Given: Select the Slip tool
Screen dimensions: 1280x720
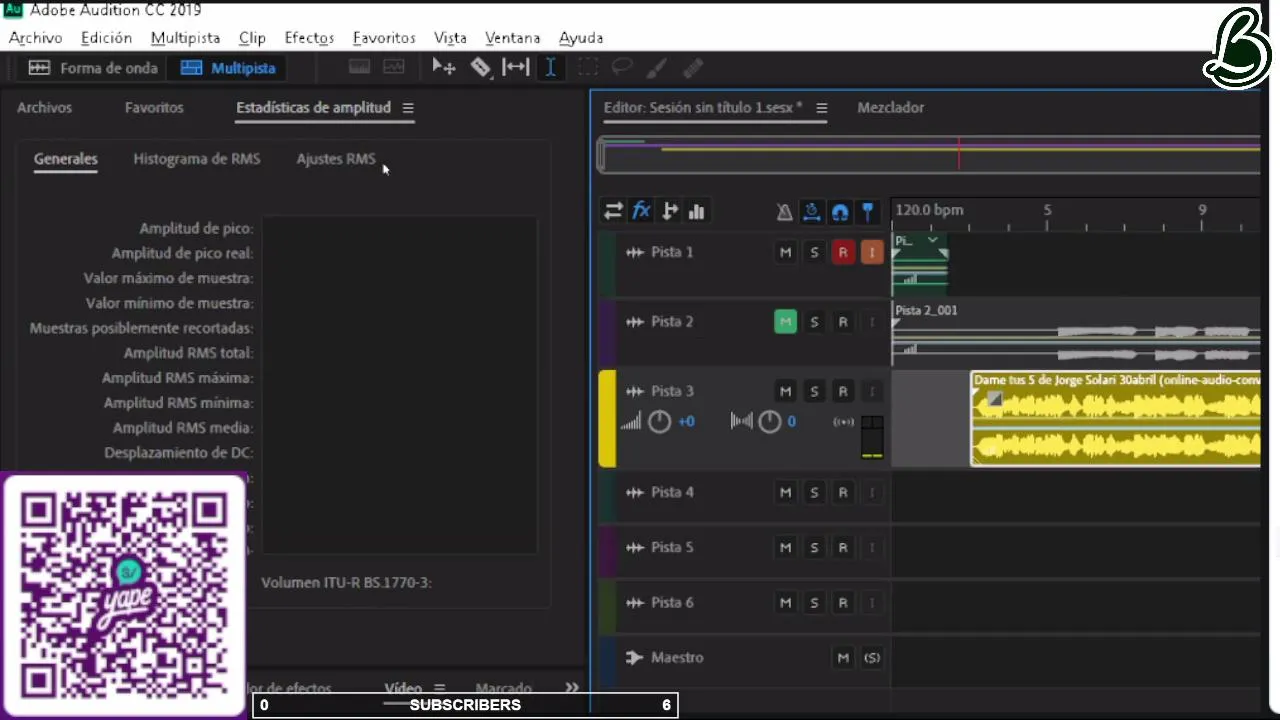Looking at the screenshot, I should tap(515, 67).
